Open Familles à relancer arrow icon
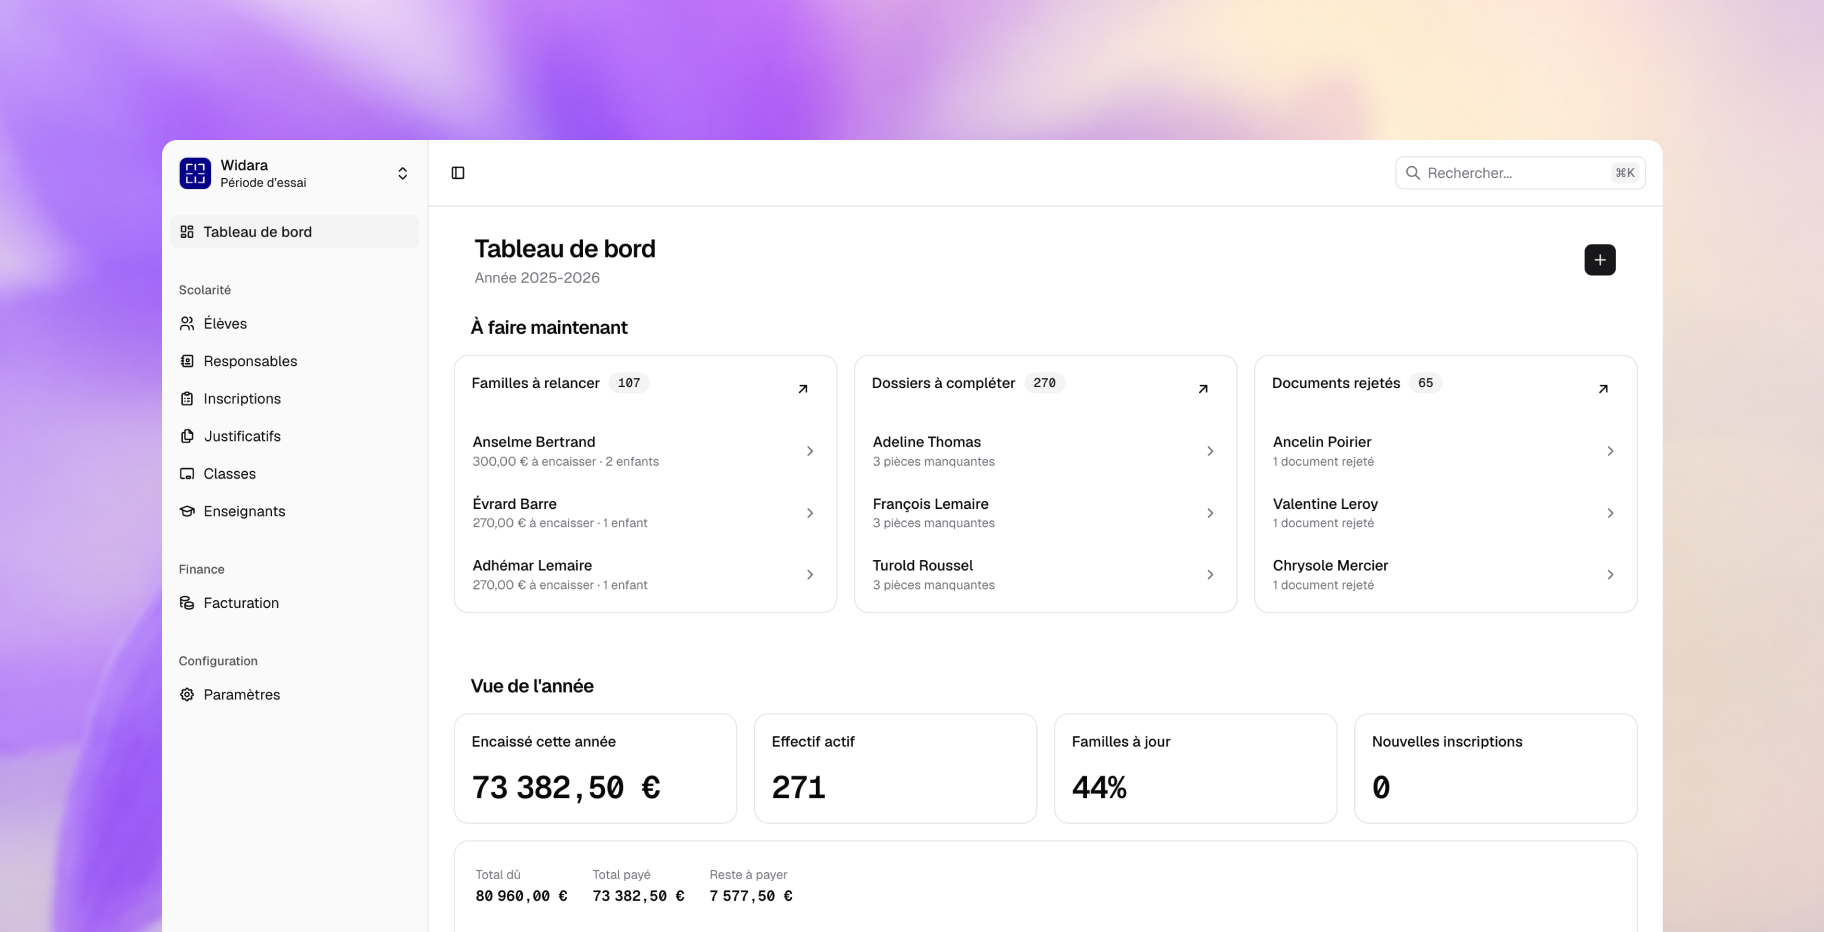1824x932 pixels. [x=803, y=389]
